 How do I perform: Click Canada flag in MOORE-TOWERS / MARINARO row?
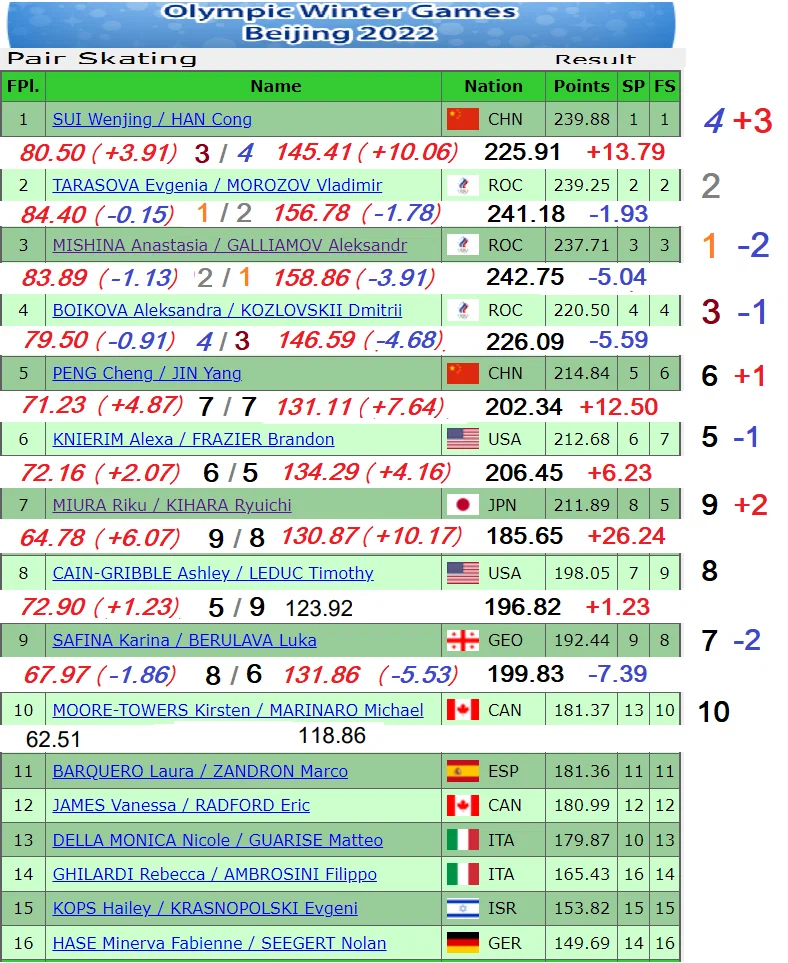(463, 710)
